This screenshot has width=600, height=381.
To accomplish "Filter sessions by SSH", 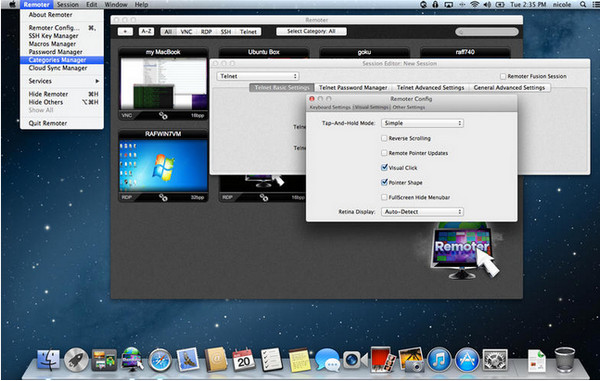I will coord(226,32).
